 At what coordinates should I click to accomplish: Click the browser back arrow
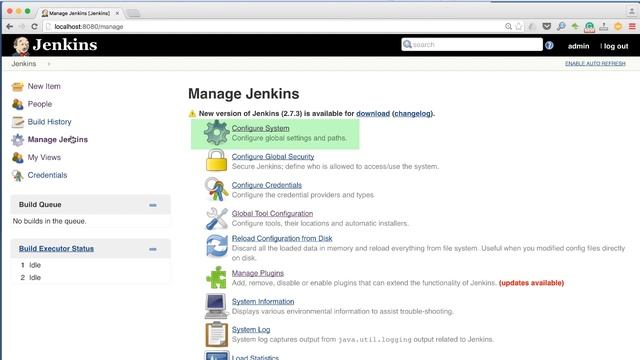(10, 27)
